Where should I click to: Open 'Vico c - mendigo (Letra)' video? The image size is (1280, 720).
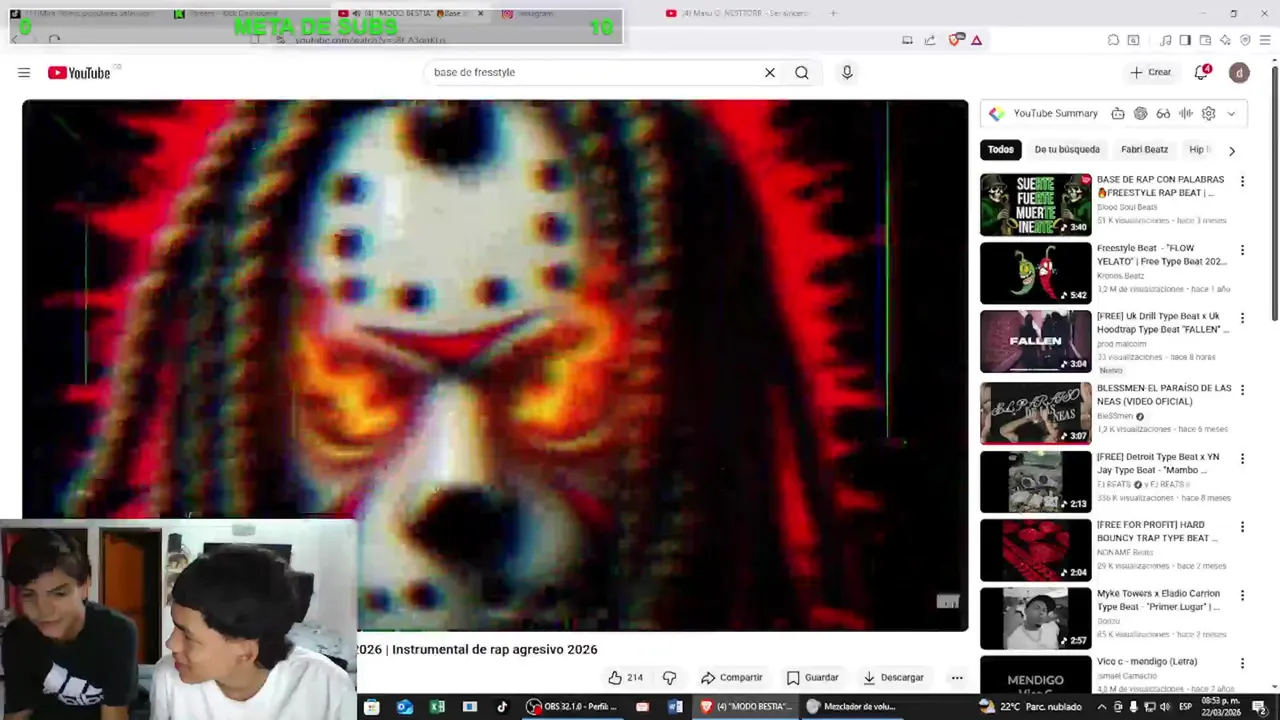1146,661
